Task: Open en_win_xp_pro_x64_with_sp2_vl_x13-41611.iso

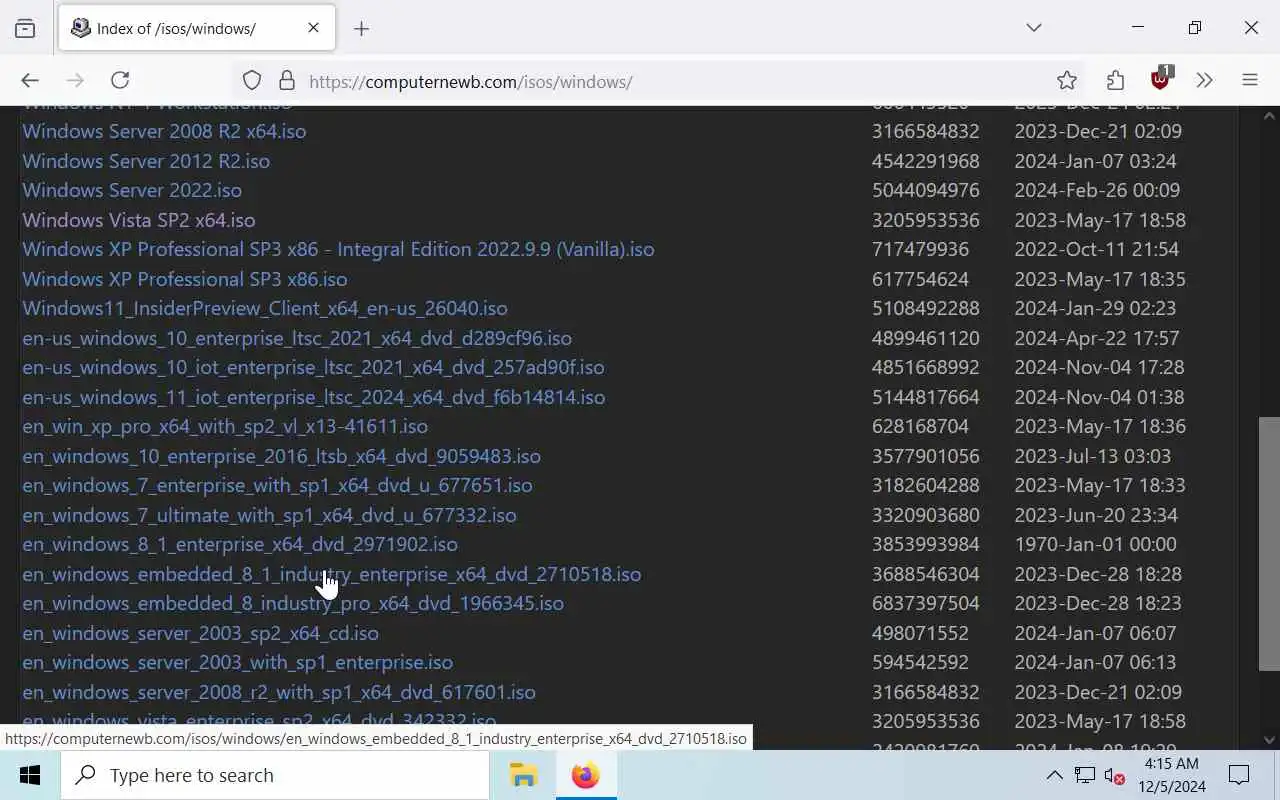Action: coord(225,426)
